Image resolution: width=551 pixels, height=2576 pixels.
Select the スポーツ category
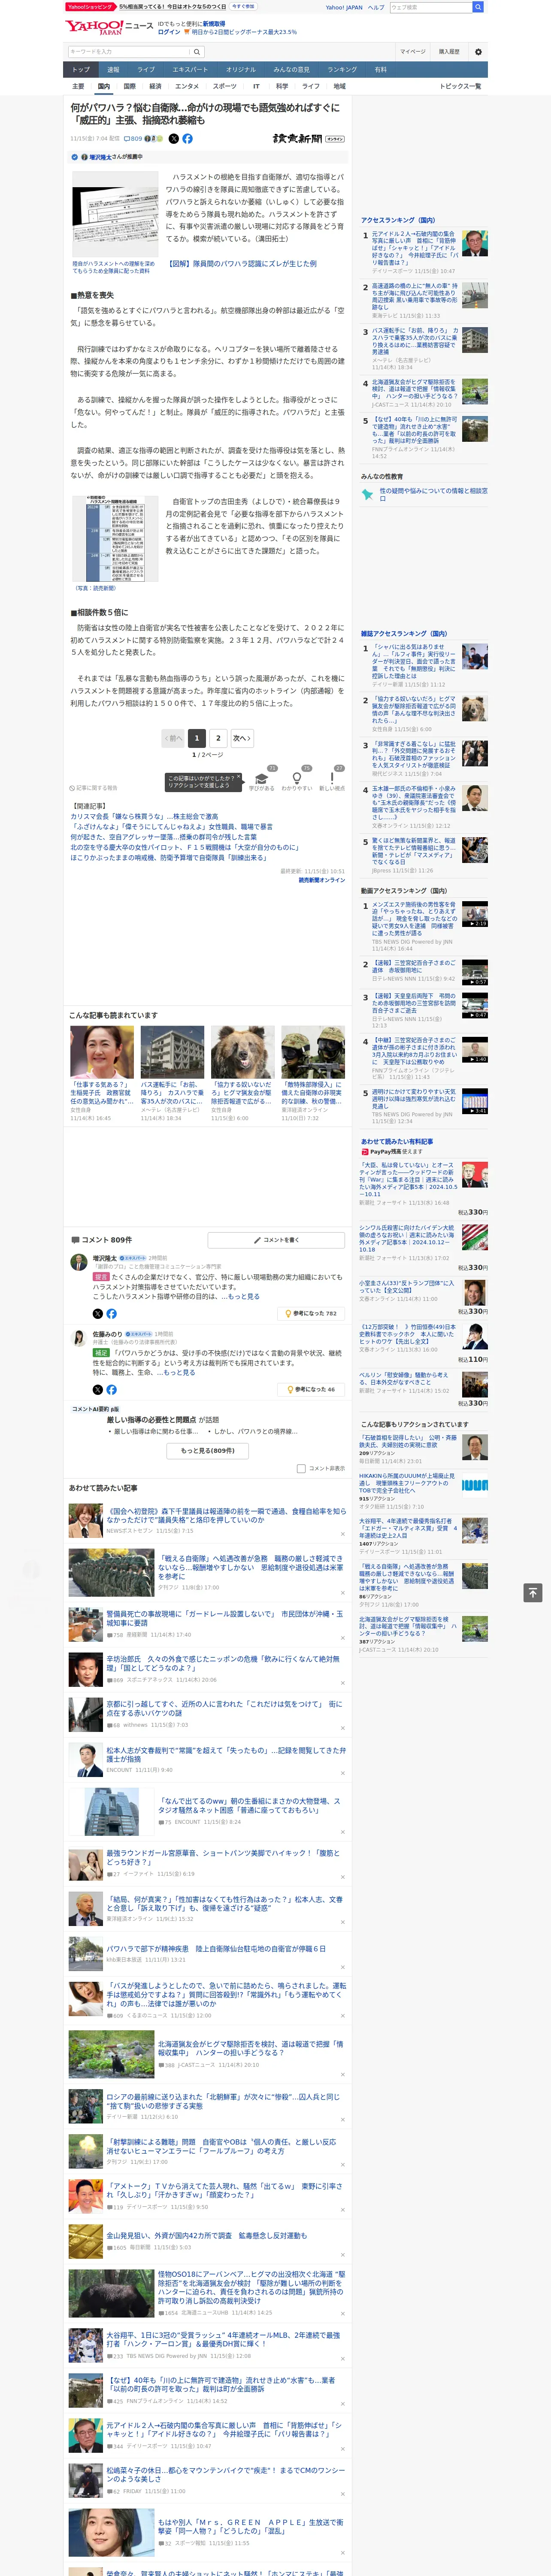[x=225, y=86]
